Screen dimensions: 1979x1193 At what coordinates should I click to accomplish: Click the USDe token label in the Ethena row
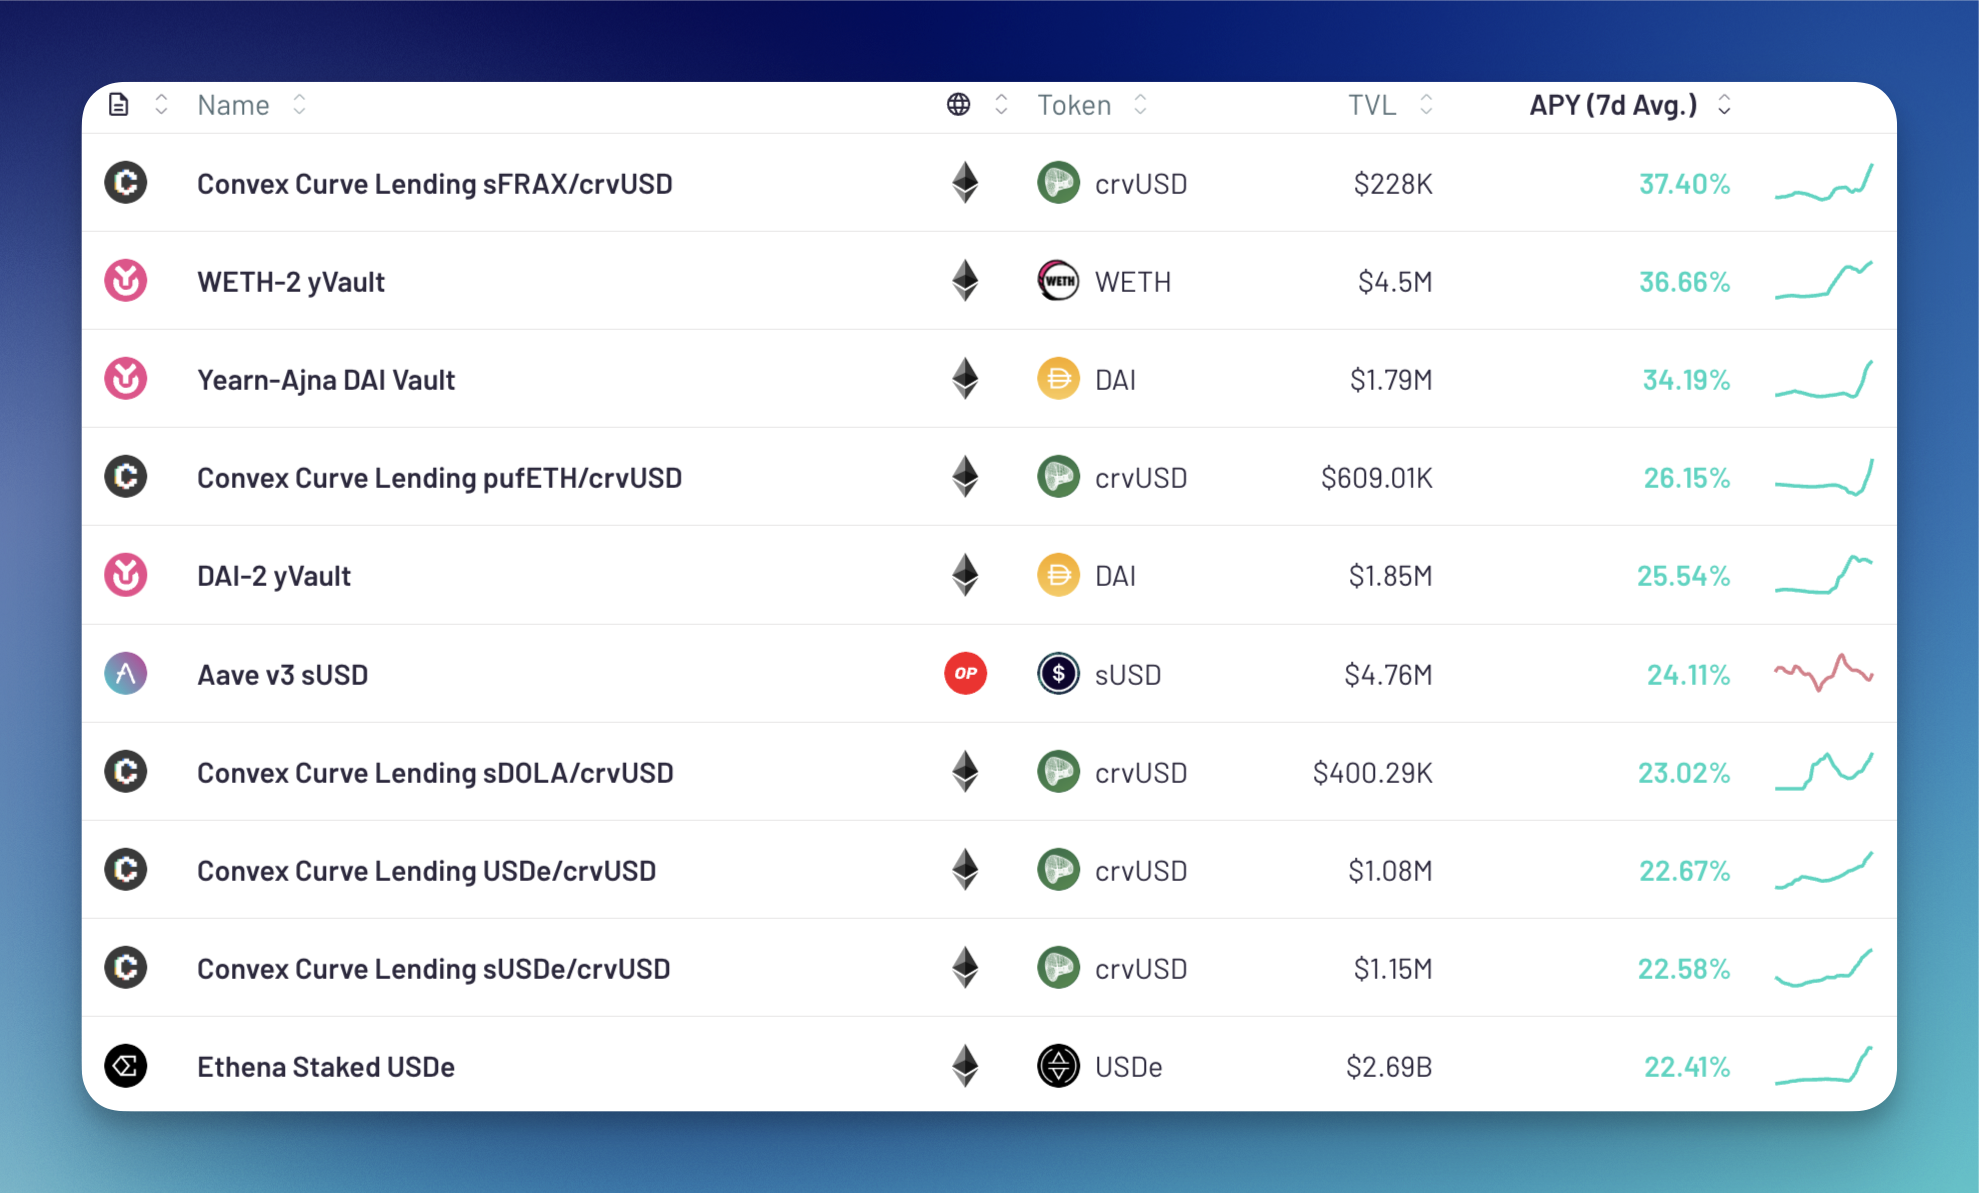point(1129,1067)
